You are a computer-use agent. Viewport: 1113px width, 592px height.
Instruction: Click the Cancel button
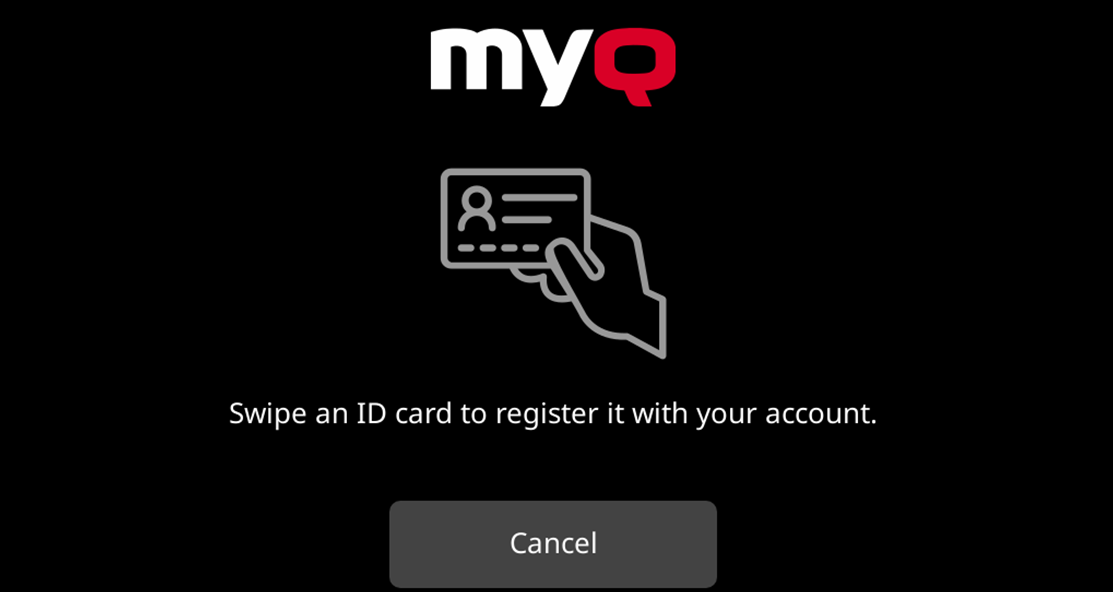pyautogui.click(x=553, y=544)
